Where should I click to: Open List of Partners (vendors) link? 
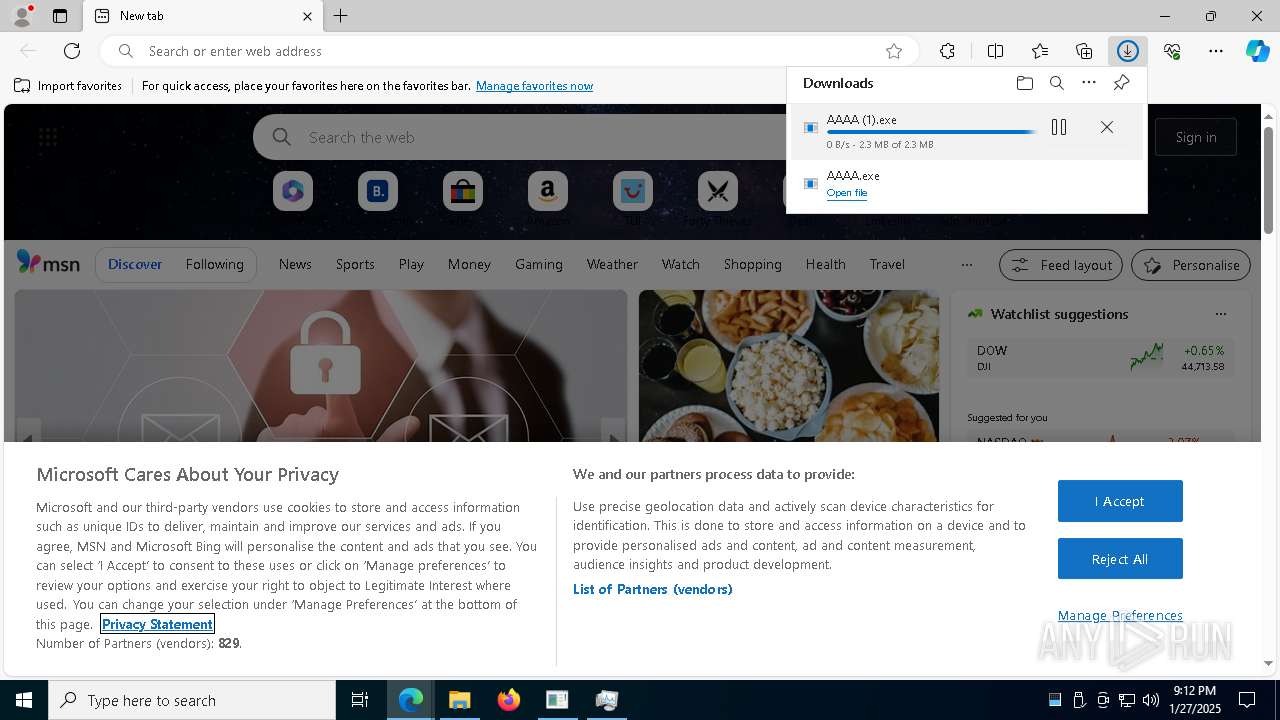point(653,589)
